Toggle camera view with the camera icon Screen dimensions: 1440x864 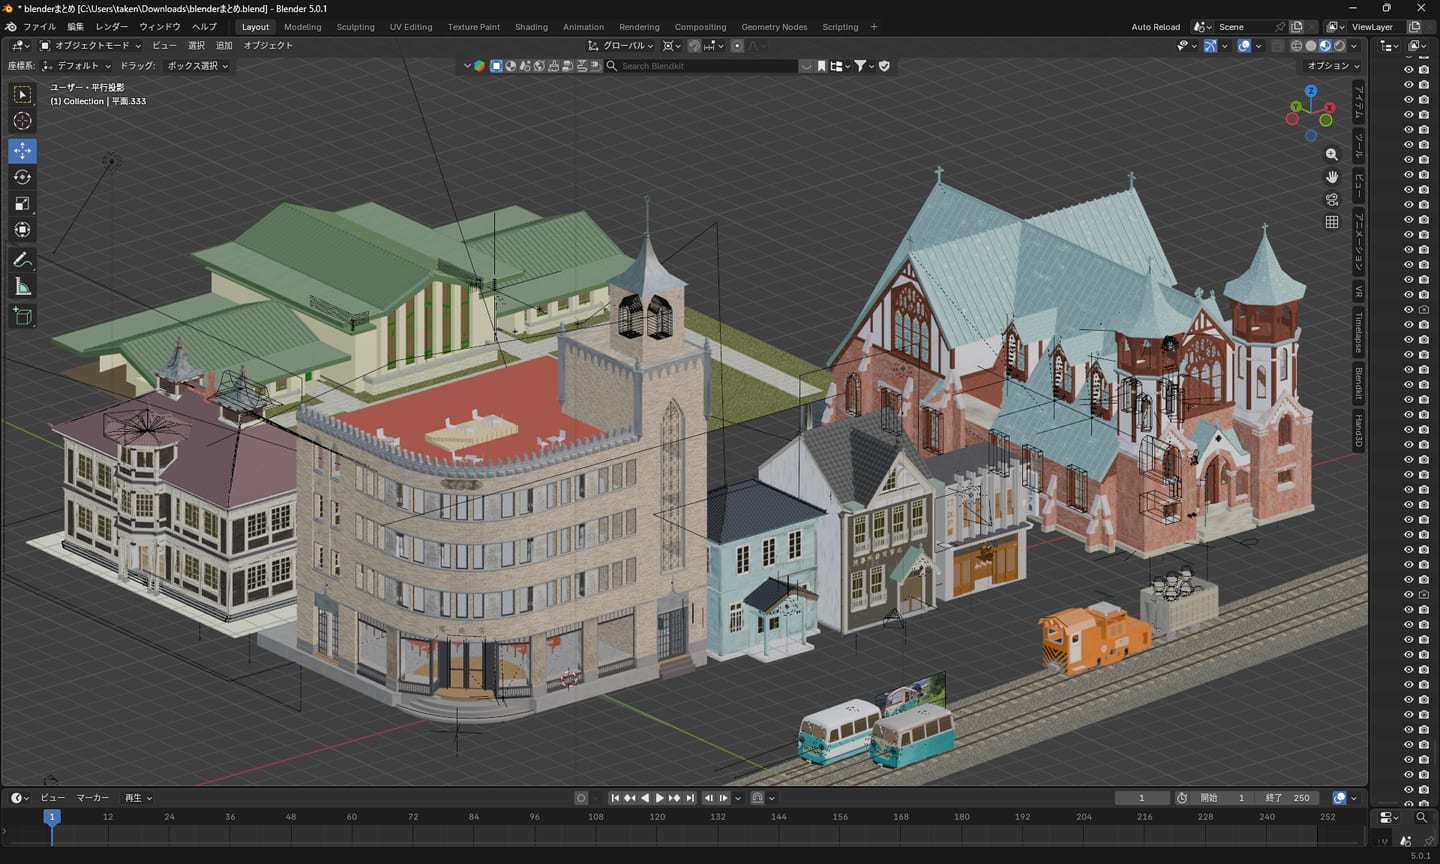[1332, 200]
